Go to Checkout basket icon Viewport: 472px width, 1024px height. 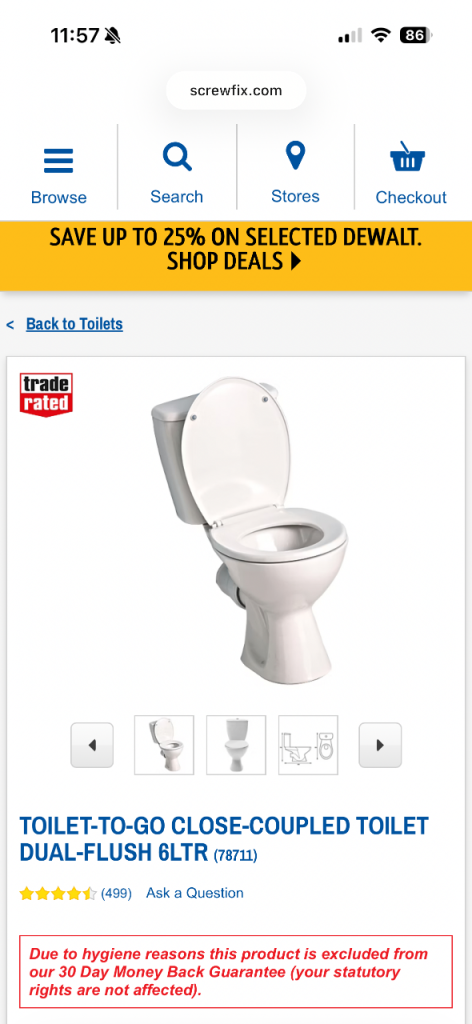(408, 157)
